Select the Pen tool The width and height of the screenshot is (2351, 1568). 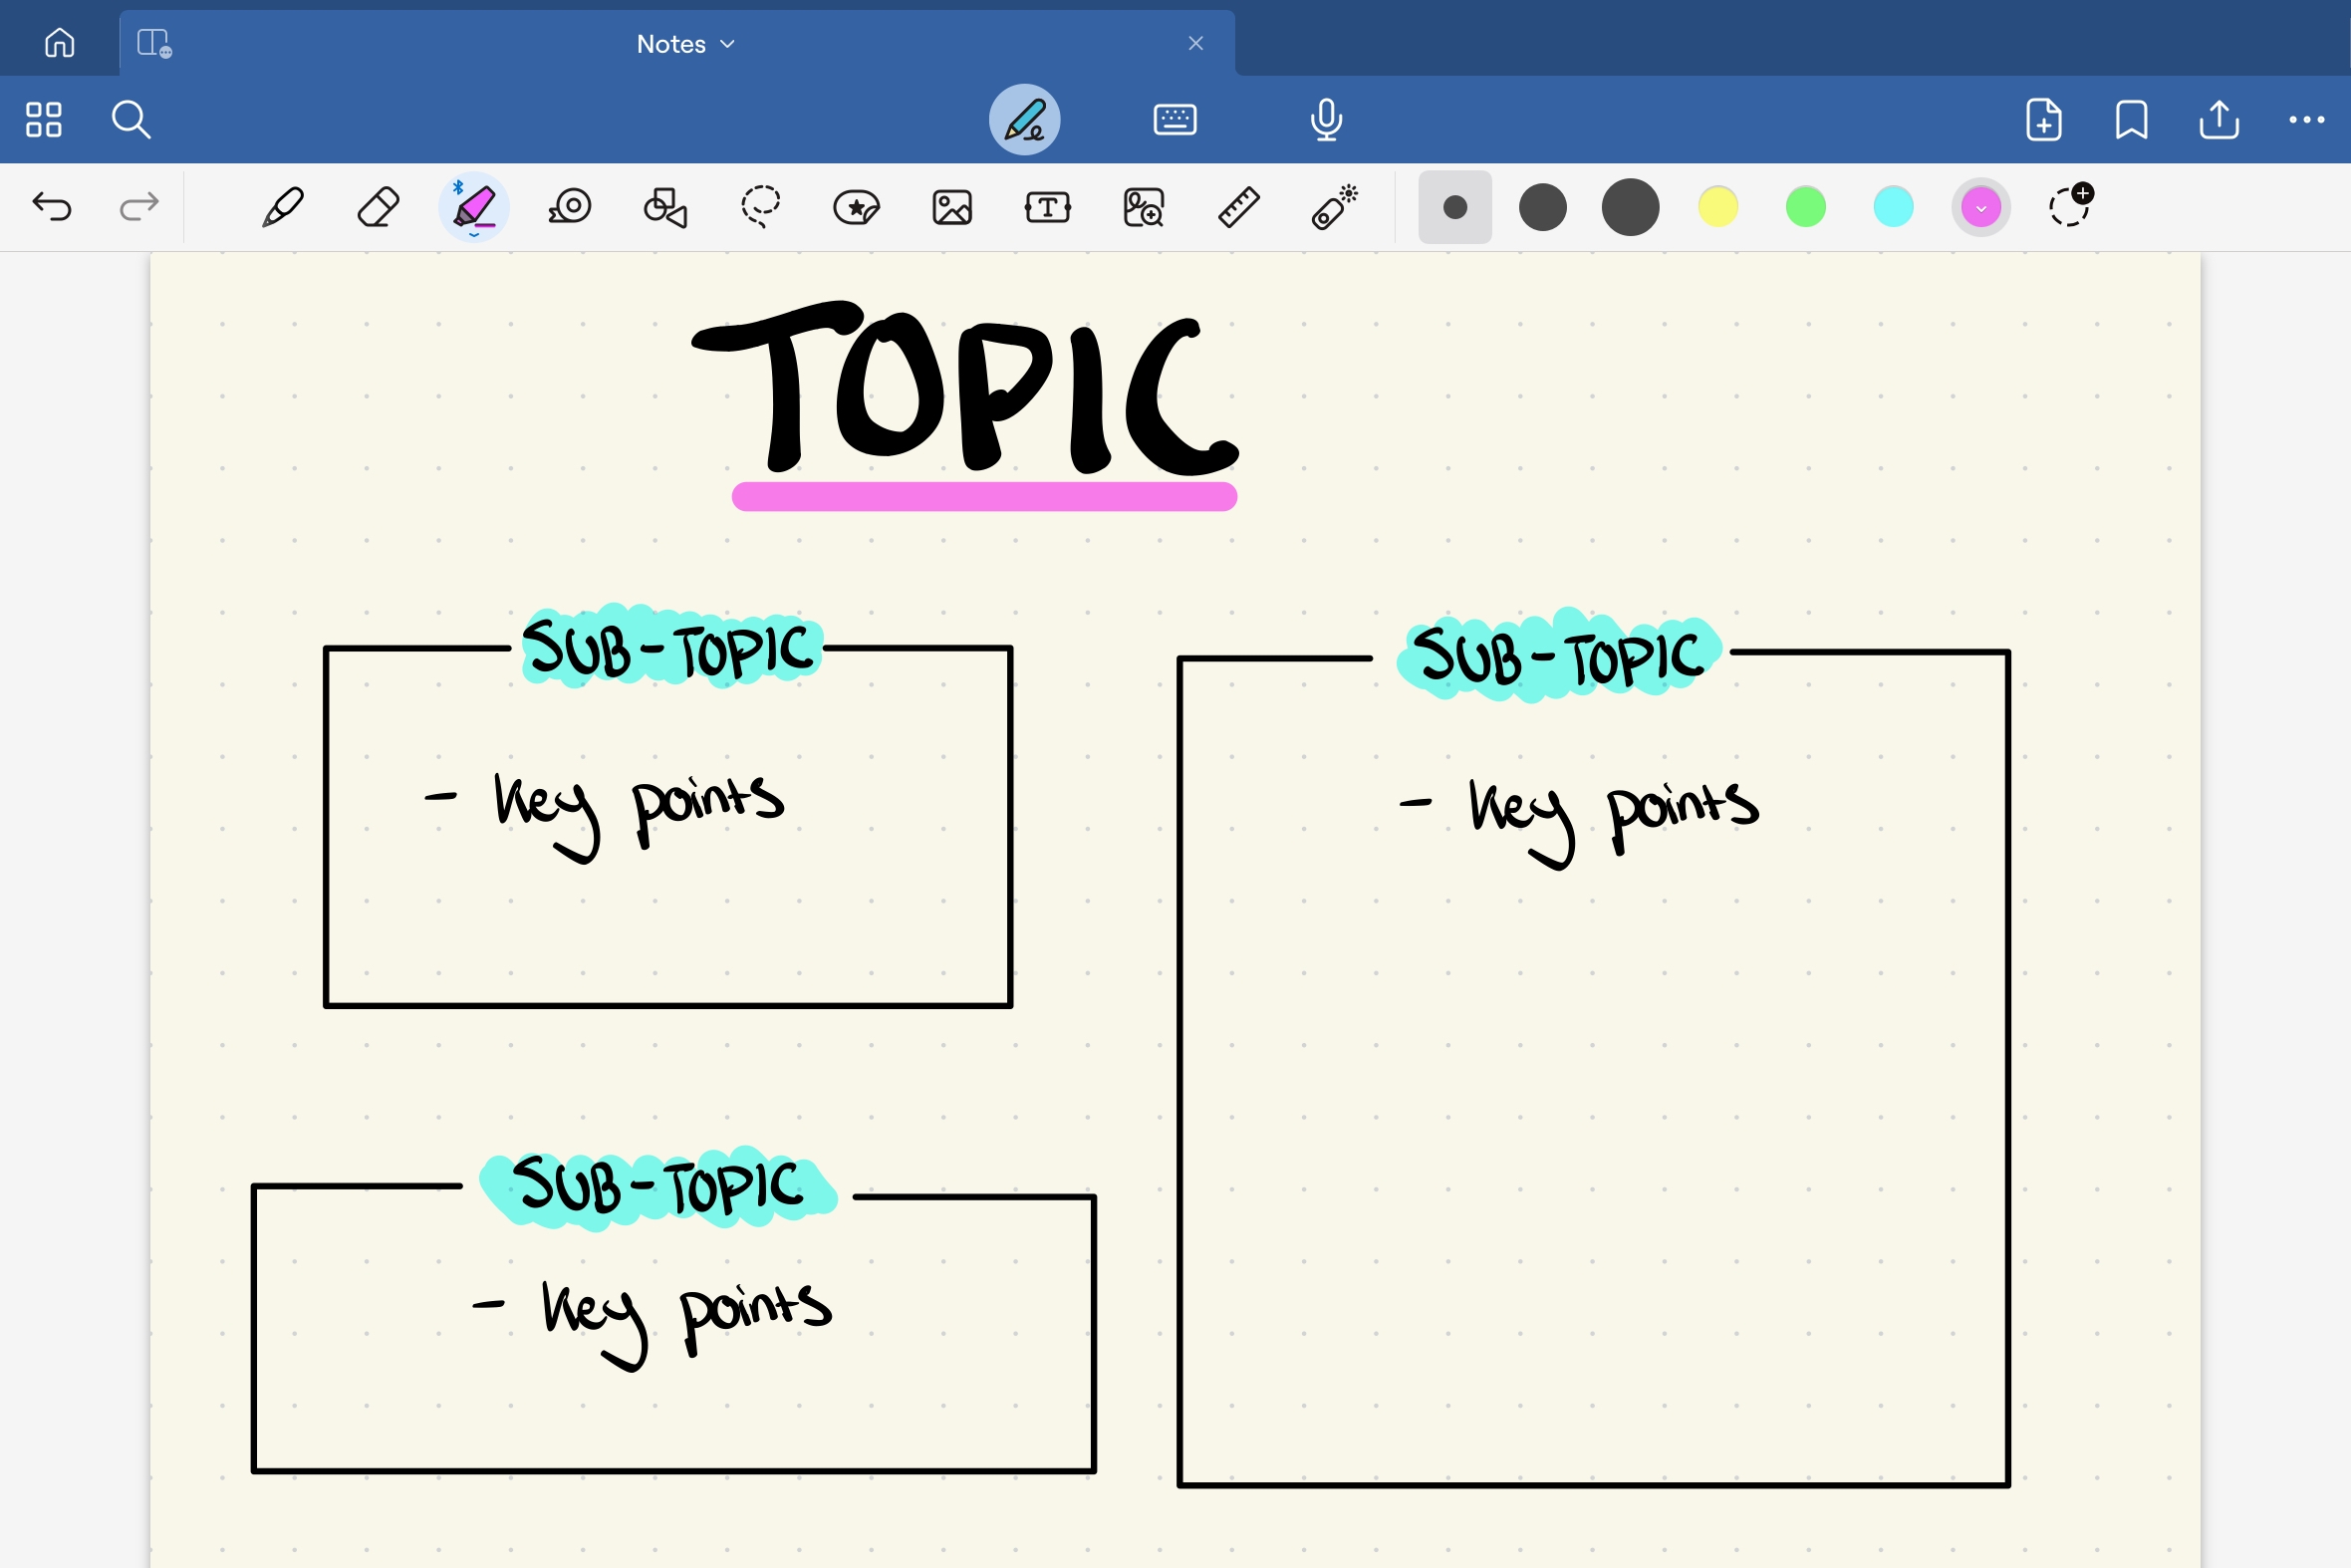click(281, 207)
